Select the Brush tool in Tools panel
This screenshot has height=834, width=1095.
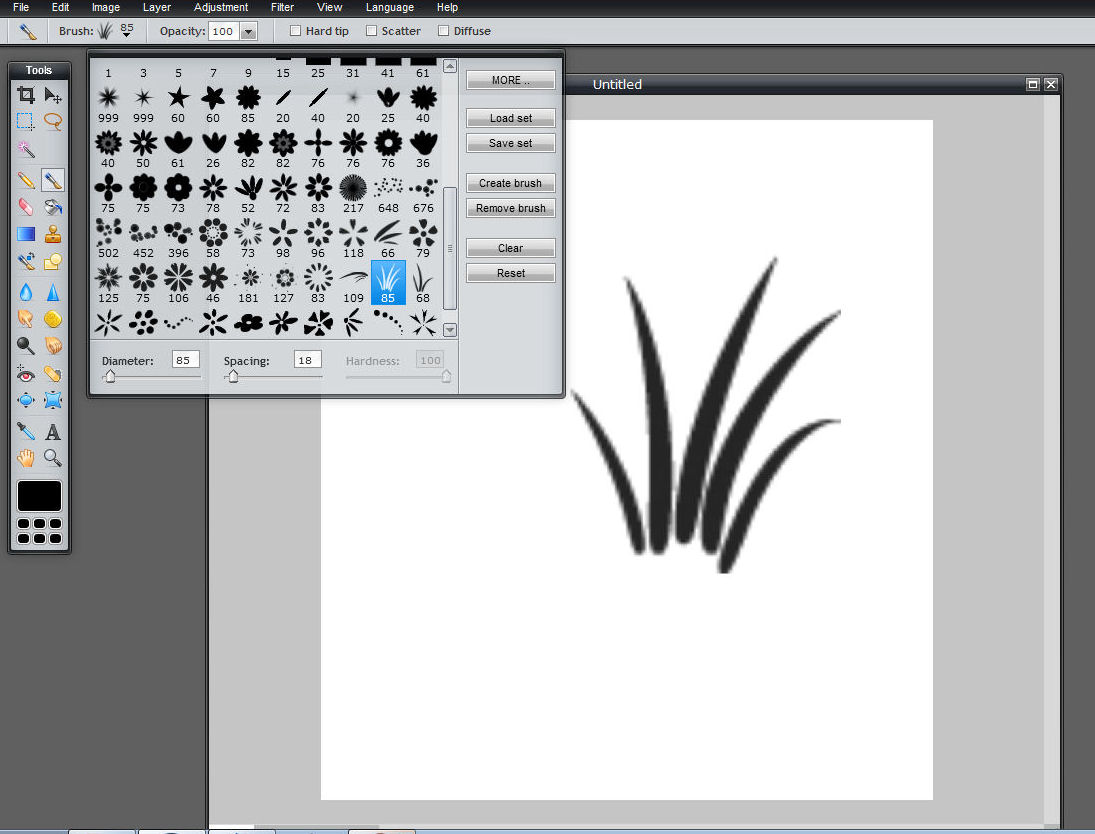(x=53, y=180)
